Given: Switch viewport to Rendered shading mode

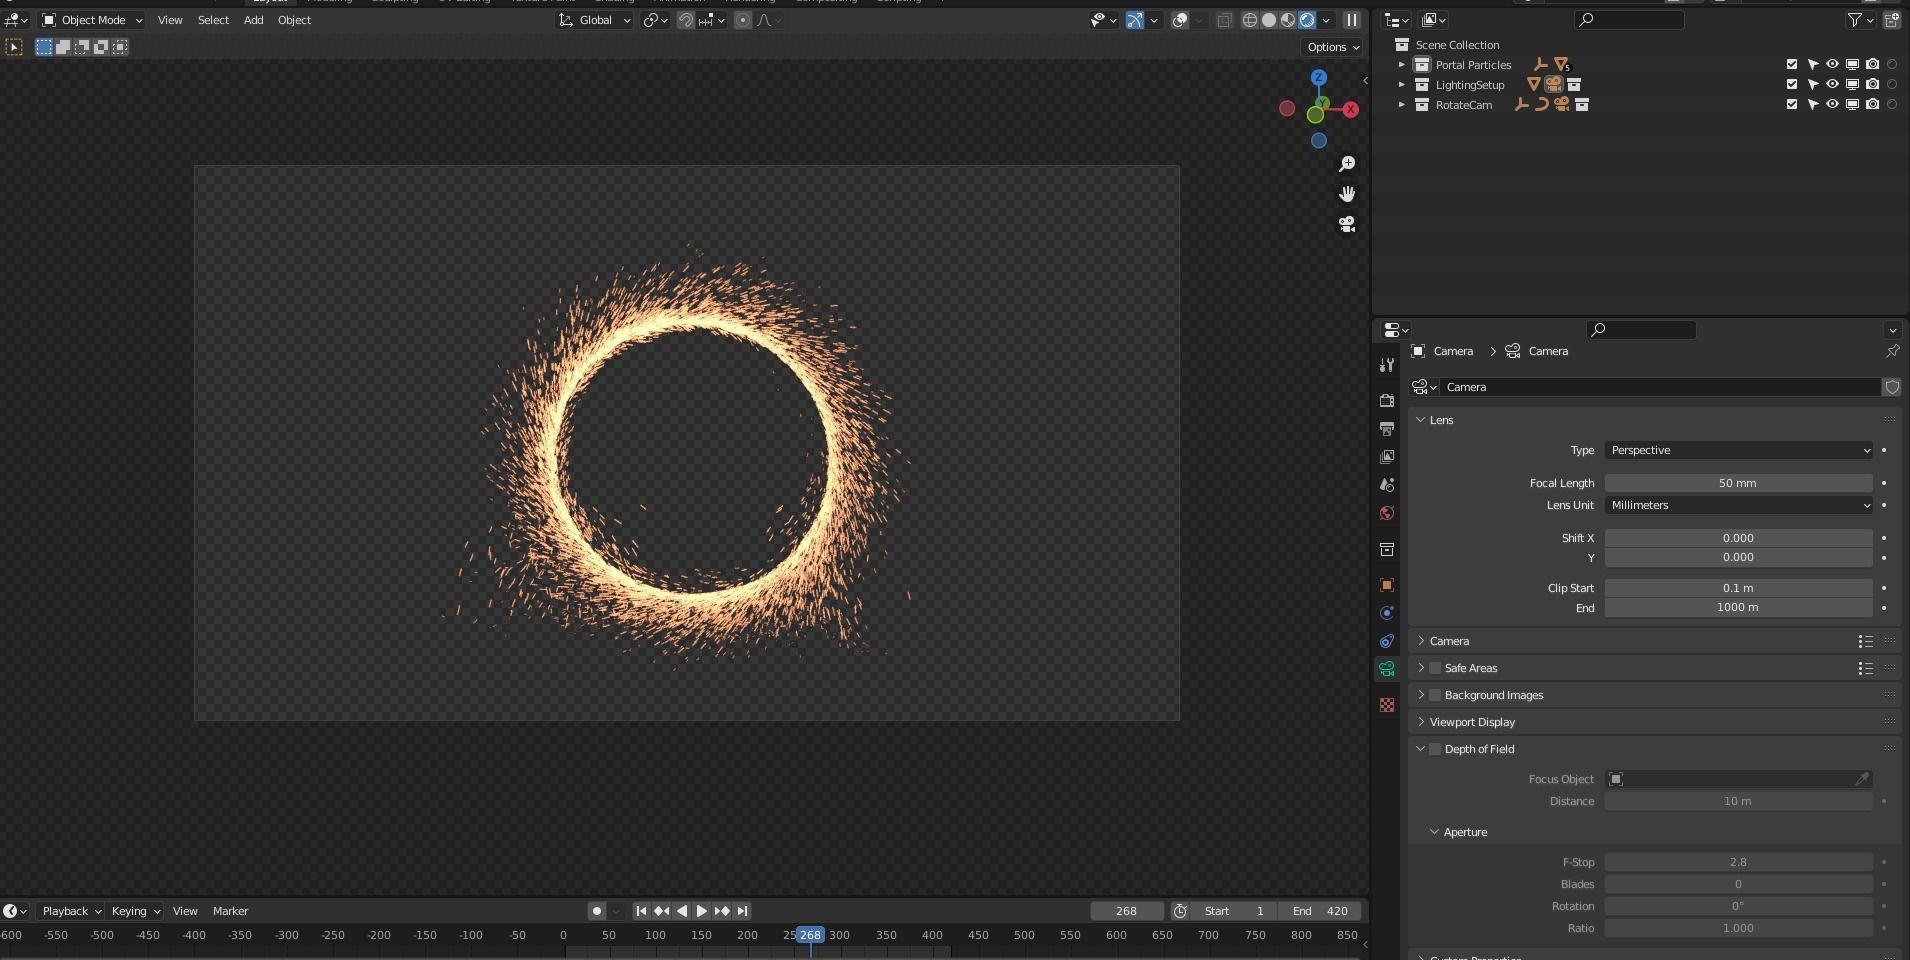Looking at the screenshot, I should point(1308,20).
